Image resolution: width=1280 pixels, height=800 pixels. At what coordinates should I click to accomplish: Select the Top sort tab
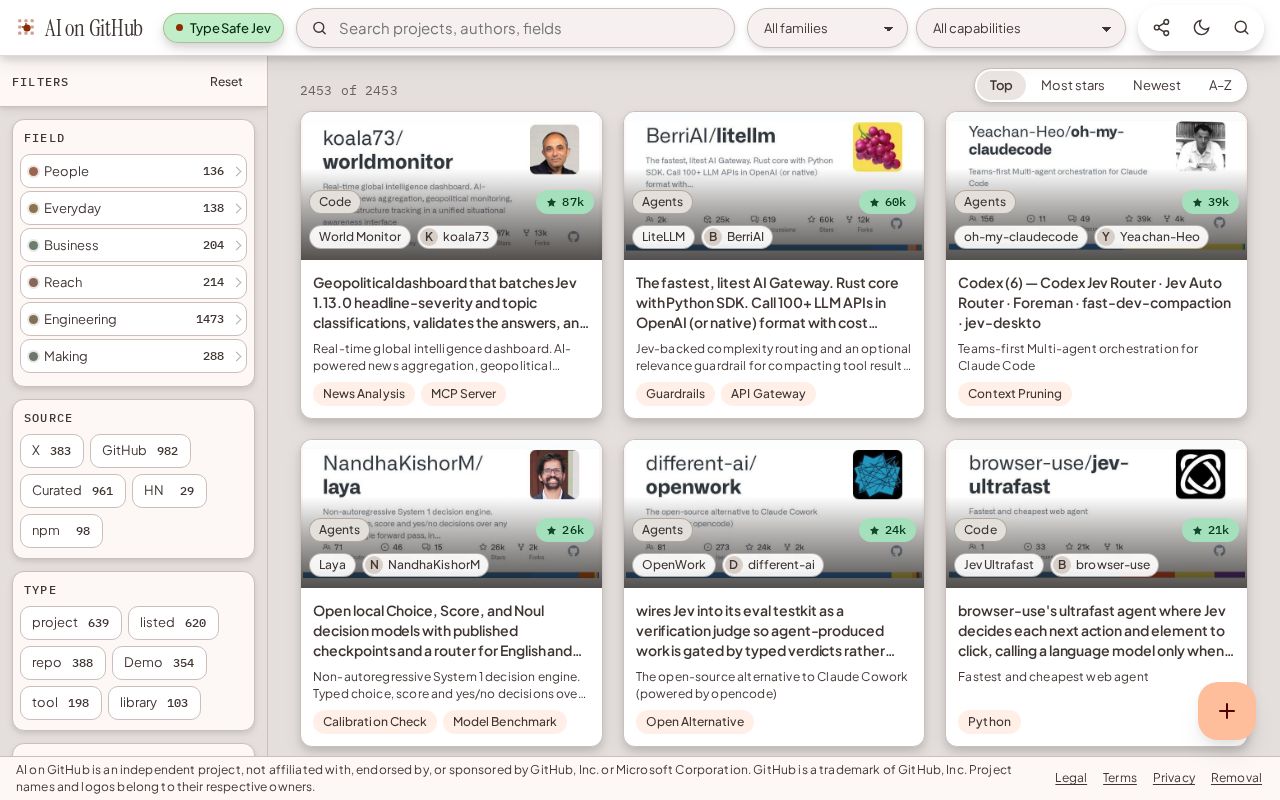coord(1001,85)
